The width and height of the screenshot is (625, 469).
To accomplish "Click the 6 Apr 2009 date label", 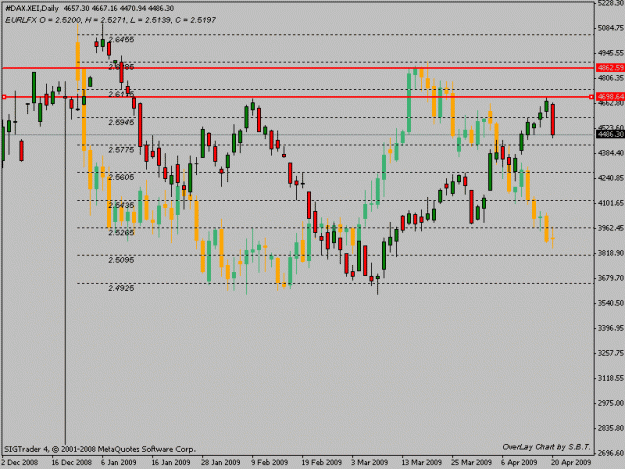I will pyautogui.click(x=519, y=463).
